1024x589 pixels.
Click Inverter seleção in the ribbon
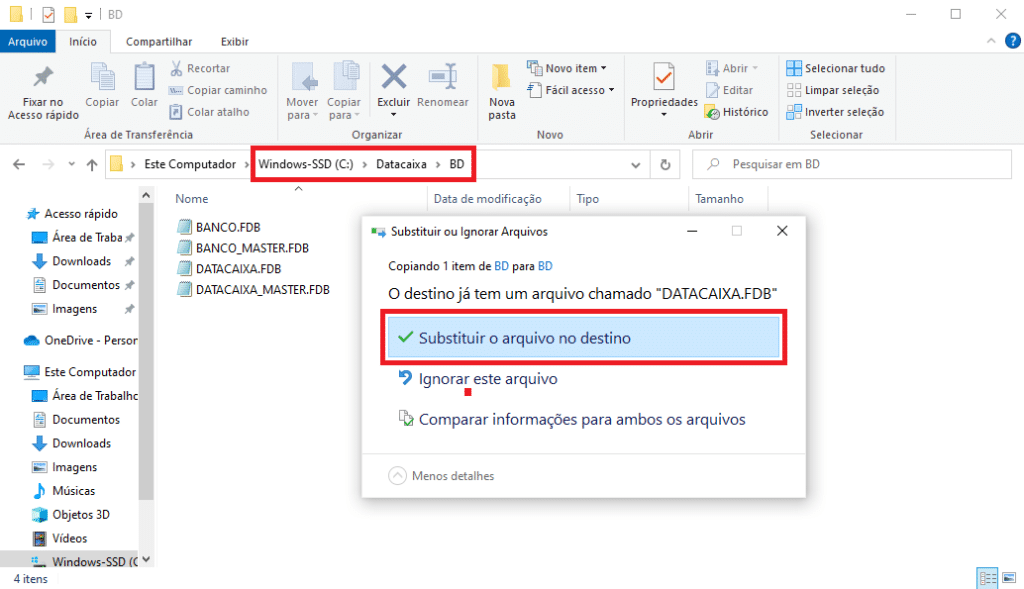836,112
